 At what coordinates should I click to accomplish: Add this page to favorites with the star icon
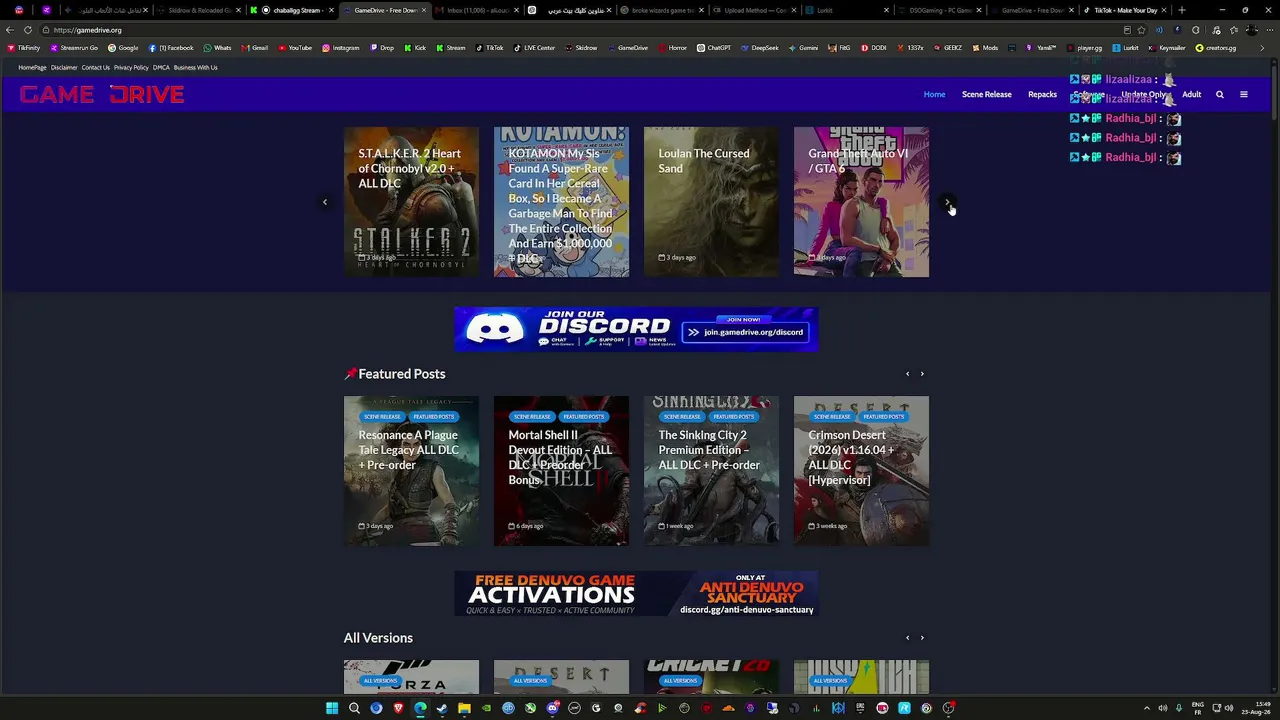1141,30
